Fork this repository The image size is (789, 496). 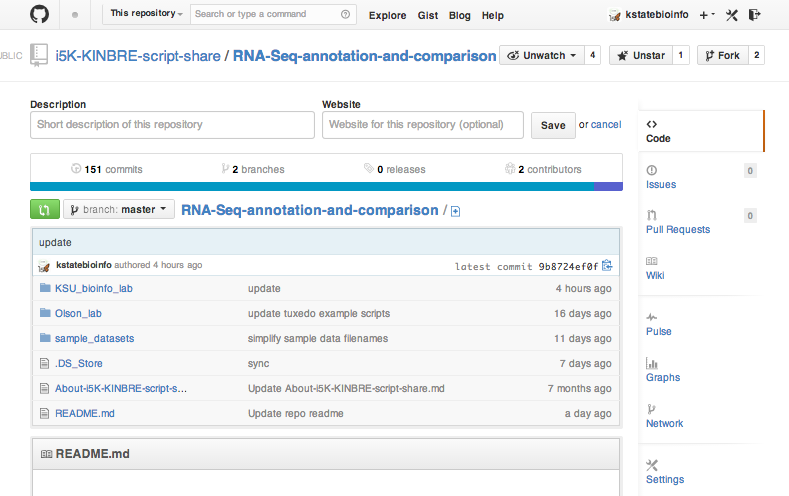tap(723, 55)
